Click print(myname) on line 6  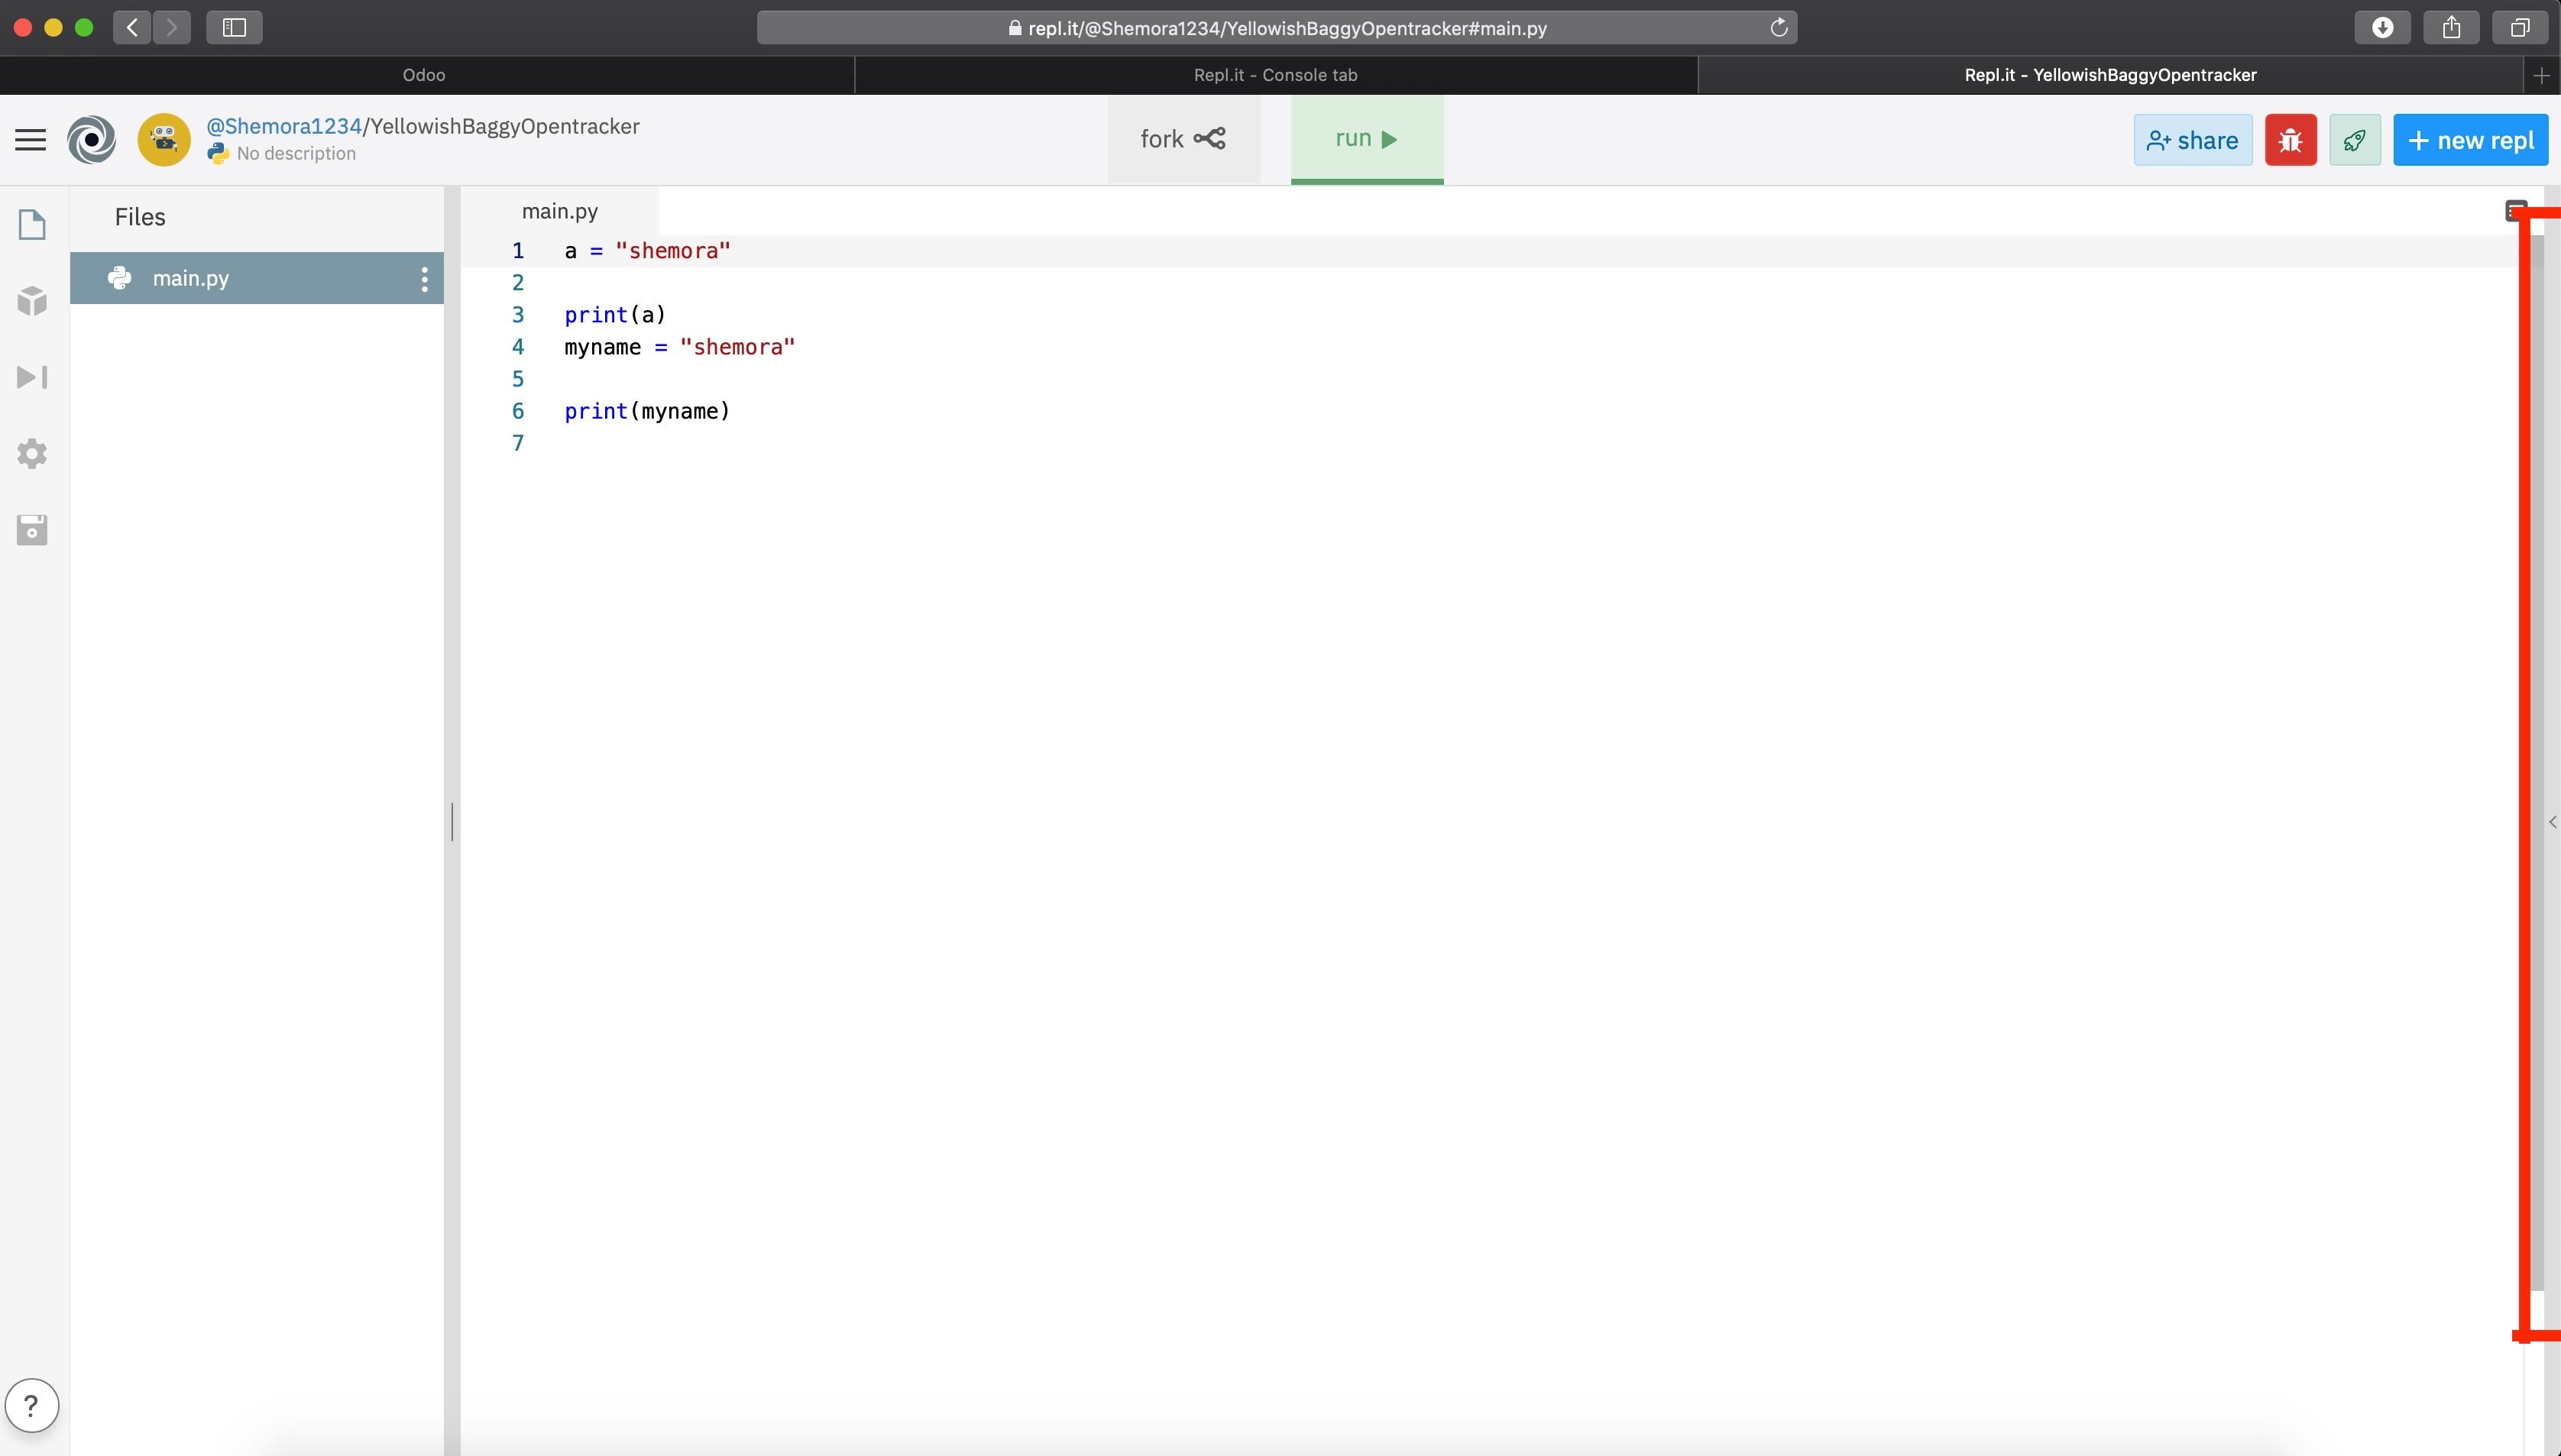tap(647, 411)
